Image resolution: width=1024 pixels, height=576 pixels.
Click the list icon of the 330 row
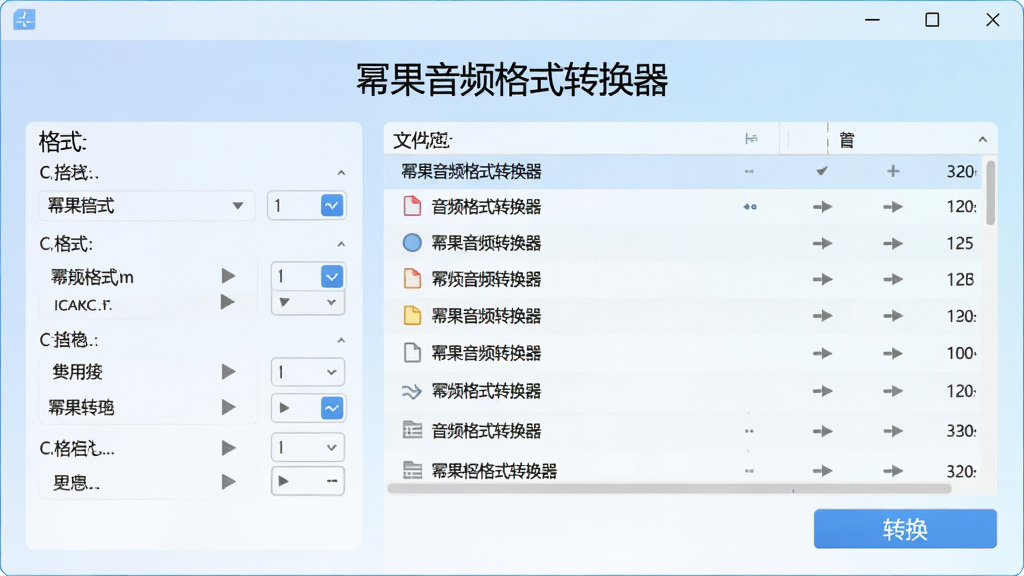[412, 430]
